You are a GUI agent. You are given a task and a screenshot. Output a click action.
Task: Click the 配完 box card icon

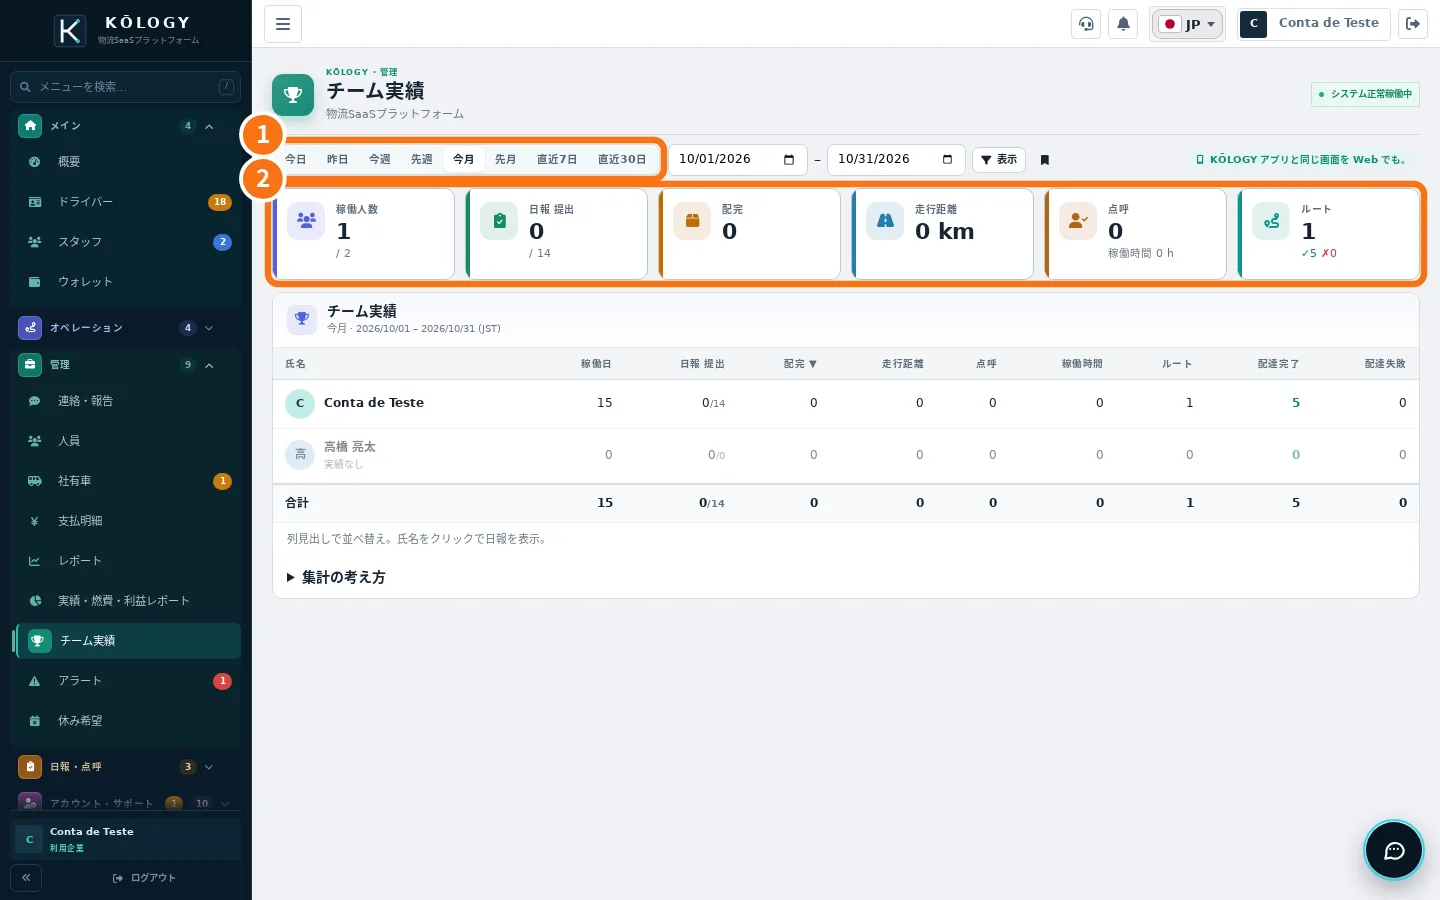692,221
